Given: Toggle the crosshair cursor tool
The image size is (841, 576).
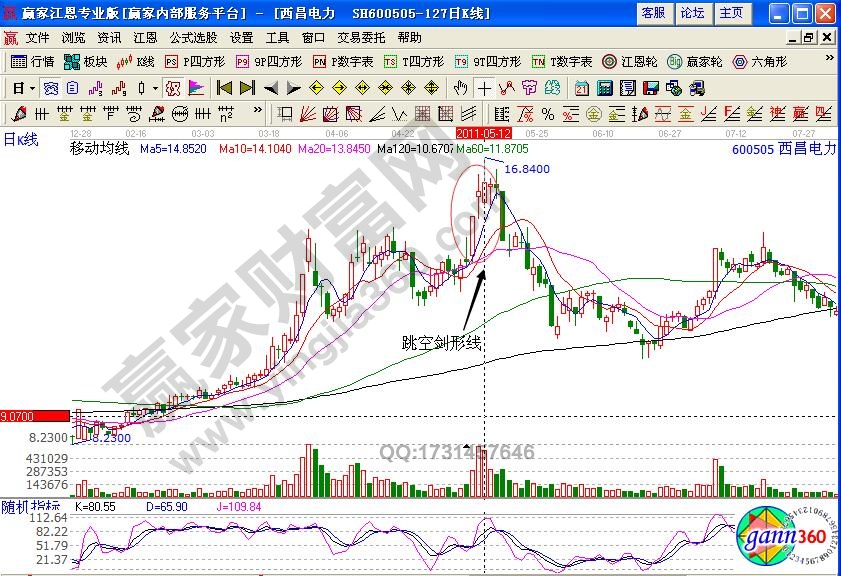Looking at the screenshot, I should [x=484, y=88].
